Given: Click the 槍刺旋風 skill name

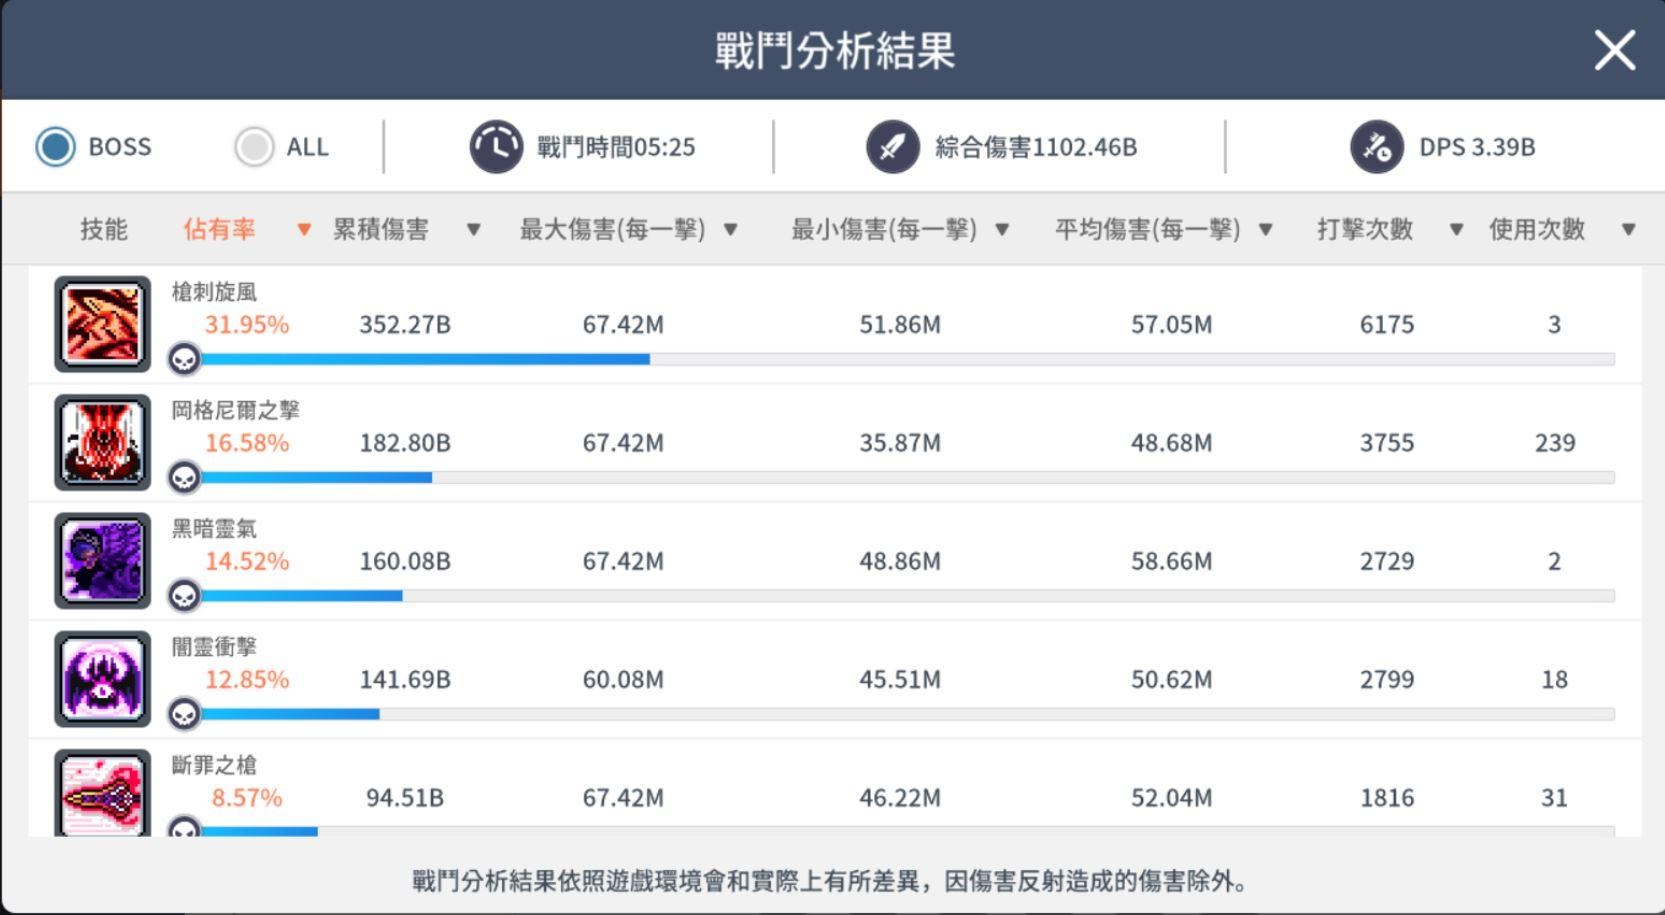Looking at the screenshot, I should (x=214, y=291).
